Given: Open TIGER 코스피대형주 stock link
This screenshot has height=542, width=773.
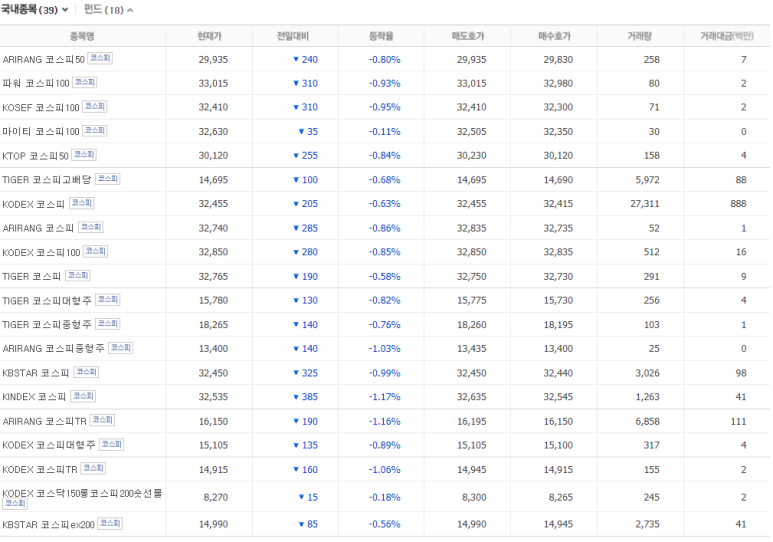Looking at the screenshot, I should 47,300.
